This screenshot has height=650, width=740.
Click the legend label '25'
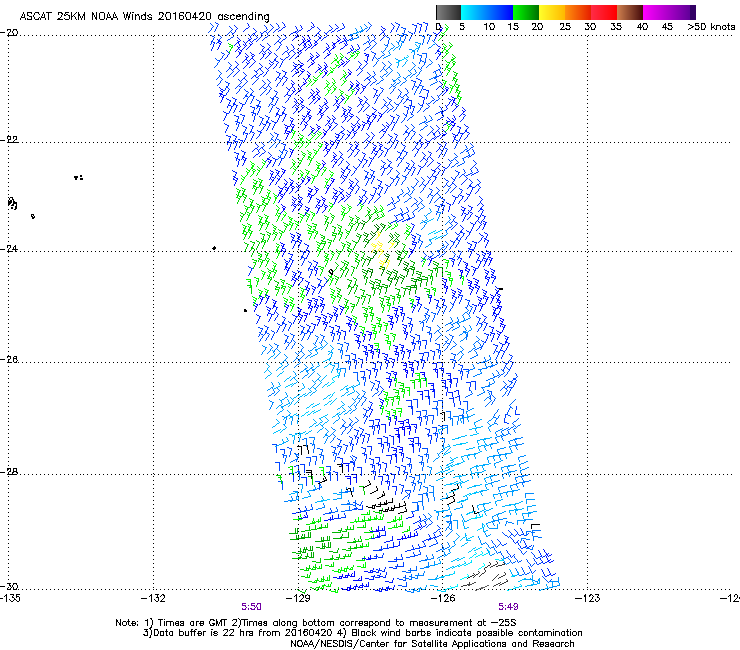pos(565,27)
